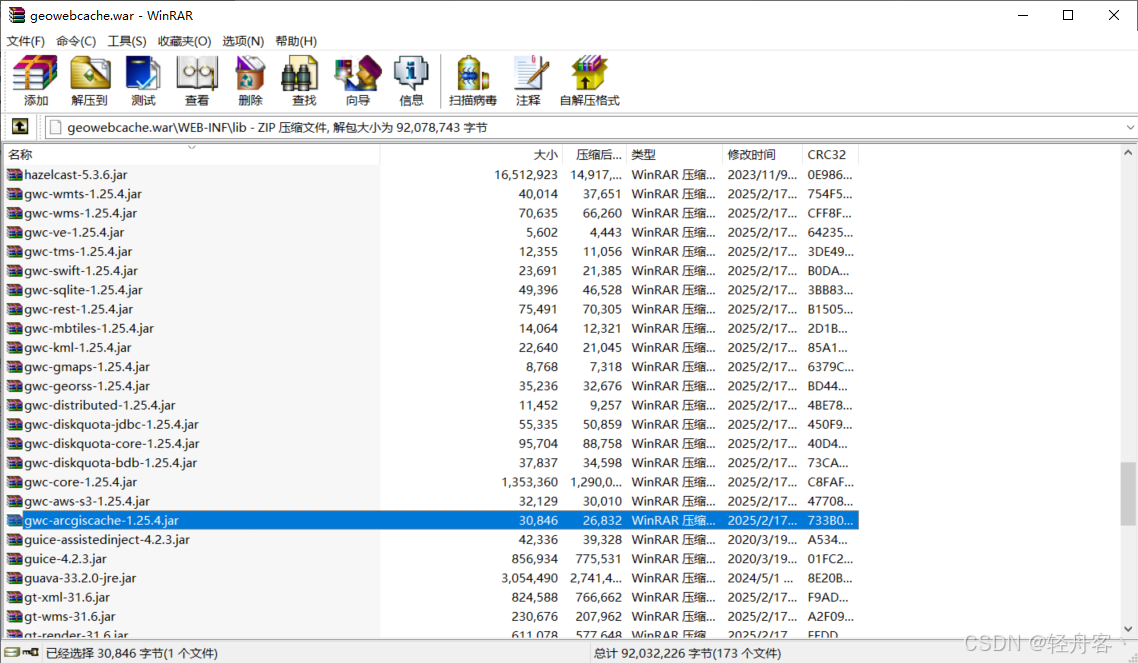
Task: Click the highlighted gwc-arcgiscache-1.25.4.jar row
Action: point(431,520)
